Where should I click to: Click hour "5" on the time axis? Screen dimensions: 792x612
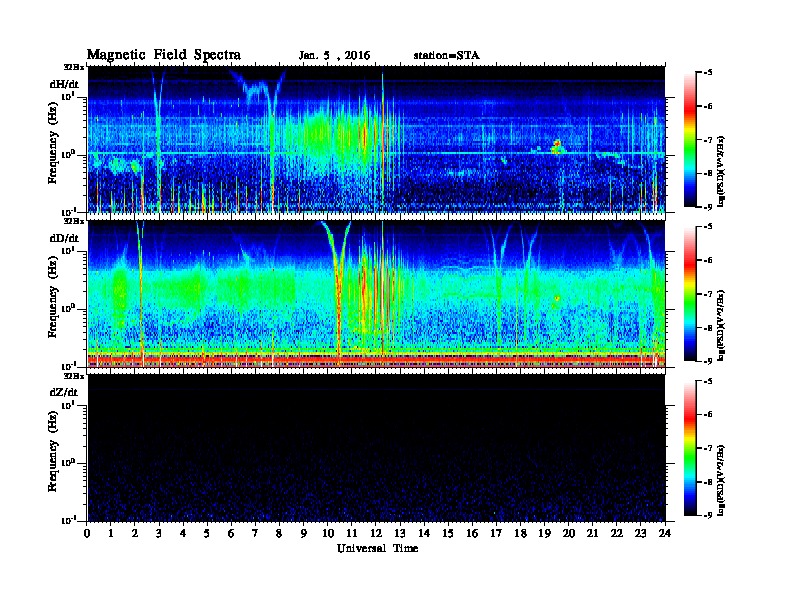(x=207, y=533)
